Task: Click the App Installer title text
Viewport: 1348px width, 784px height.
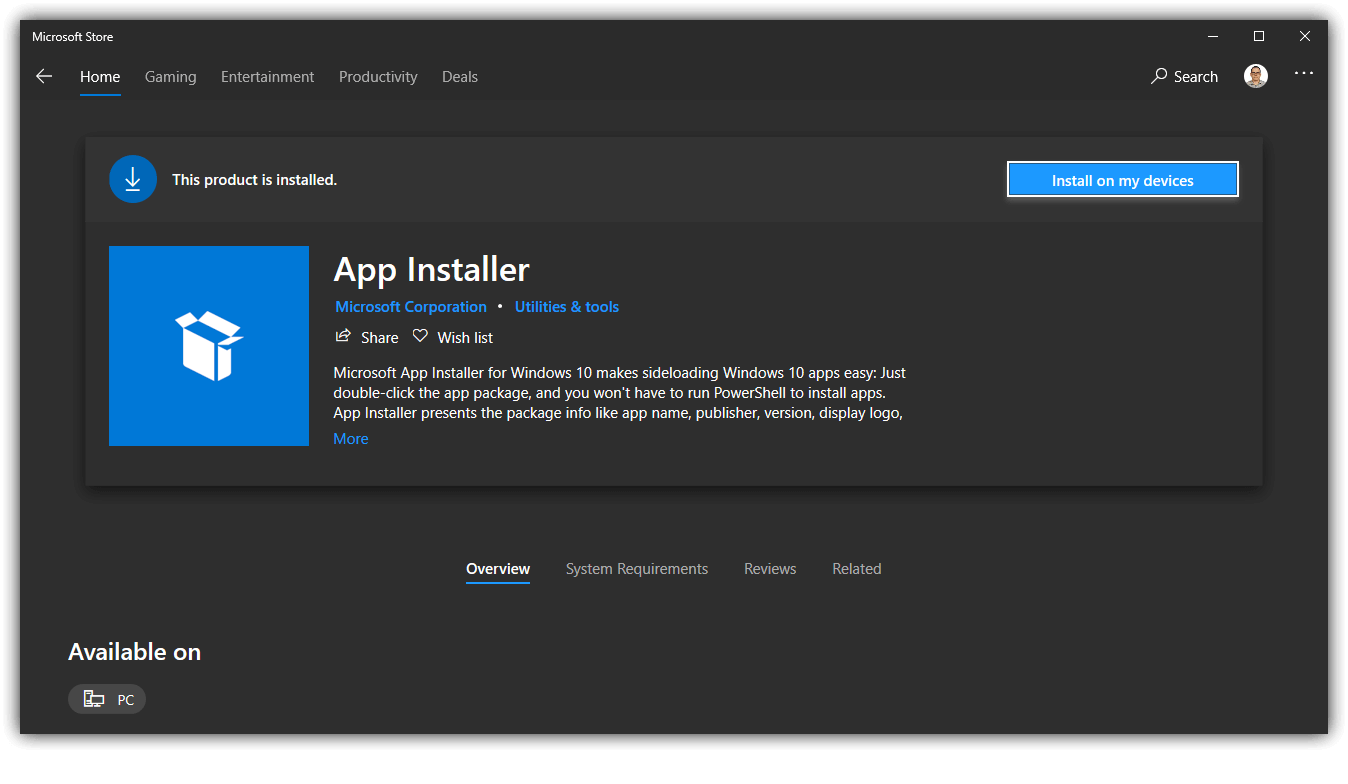Action: (432, 270)
